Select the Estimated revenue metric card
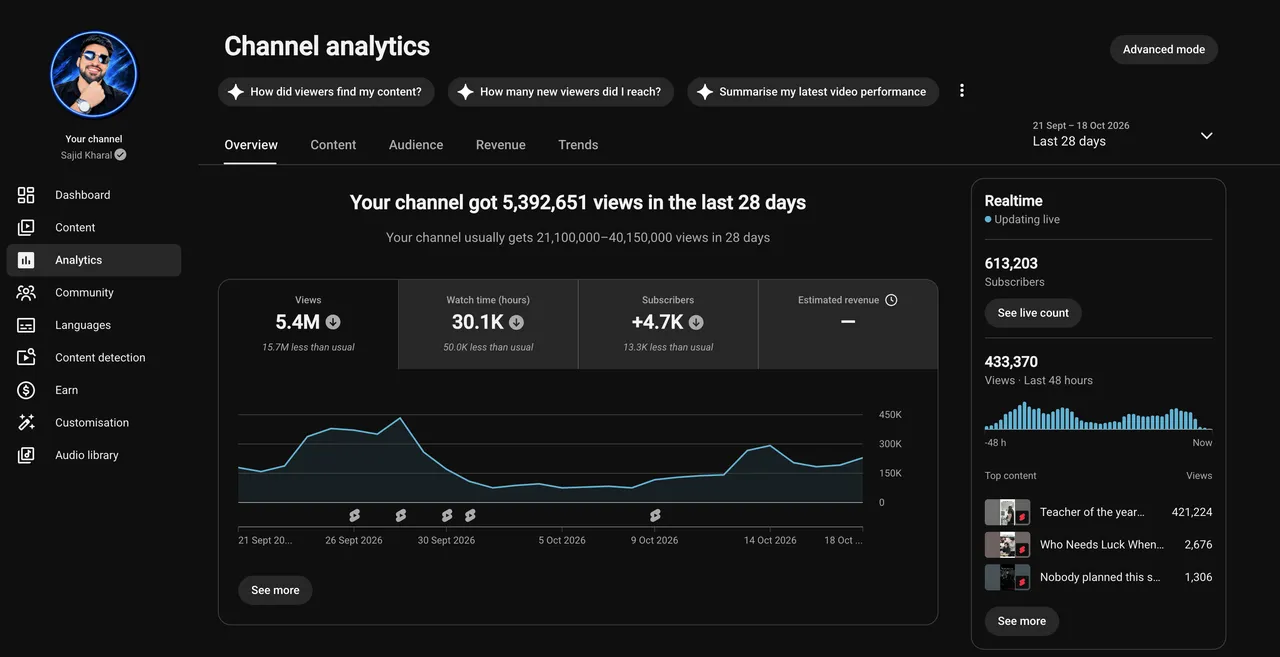1280x657 pixels. (848, 324)
